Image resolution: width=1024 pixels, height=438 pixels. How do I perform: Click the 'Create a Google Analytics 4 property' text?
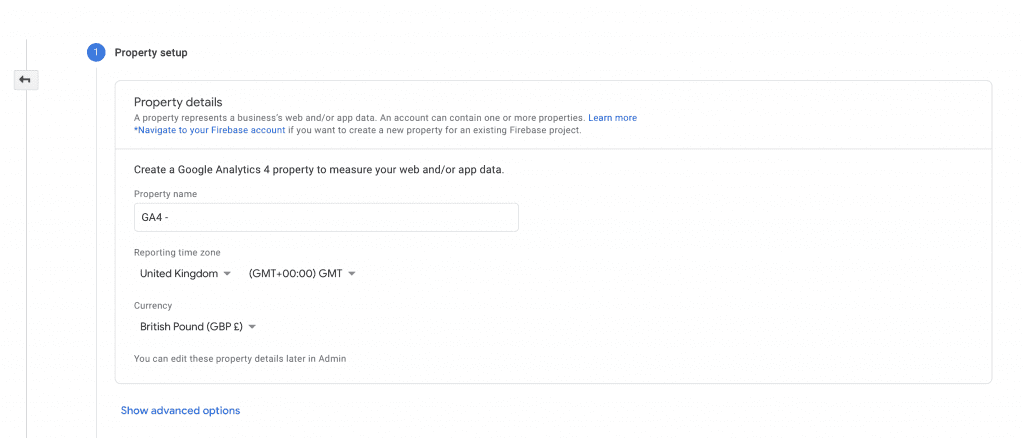pyautogui.click(x=318, y=170)
